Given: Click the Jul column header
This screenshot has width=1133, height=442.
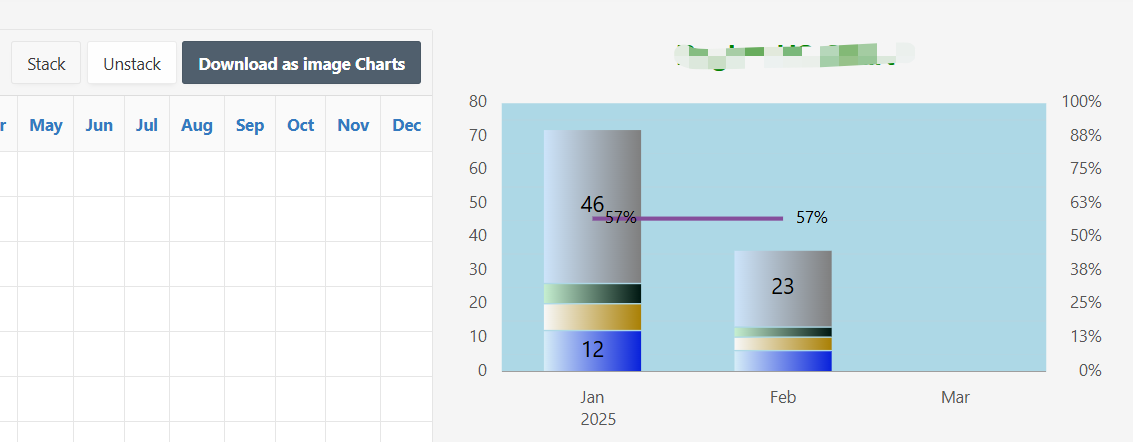Looking at the screenshot, I should (x=147, y=125).
